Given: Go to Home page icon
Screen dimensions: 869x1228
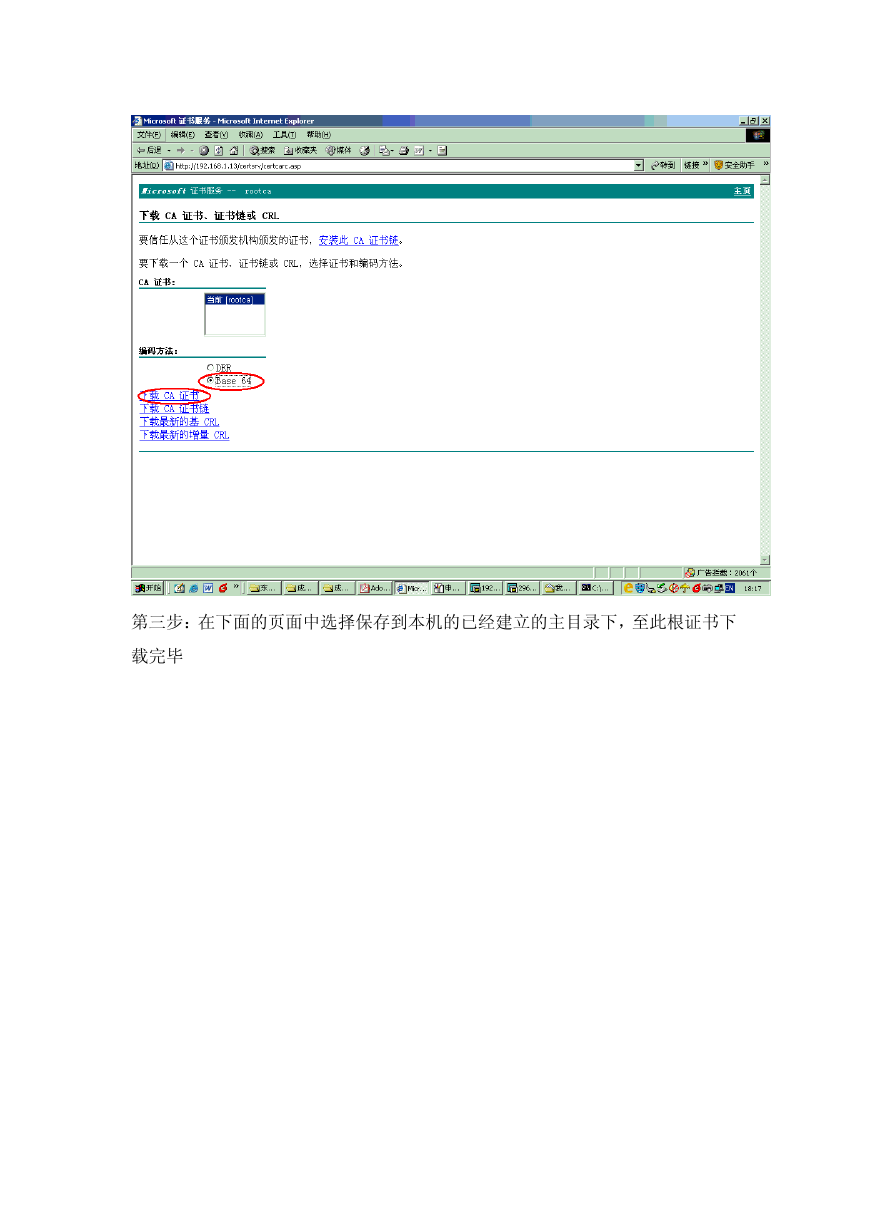Looking at the screenshot, I should point(233,150).
